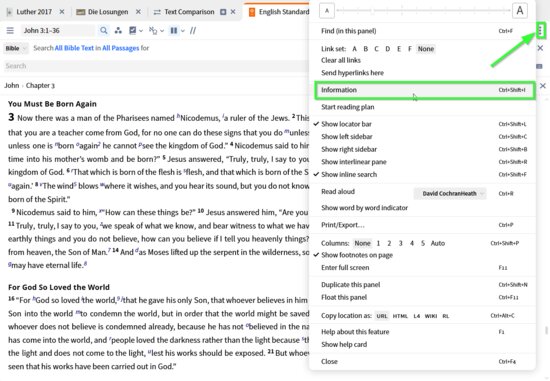Click the double-slash text comparison icon

(x=193, y=31)
